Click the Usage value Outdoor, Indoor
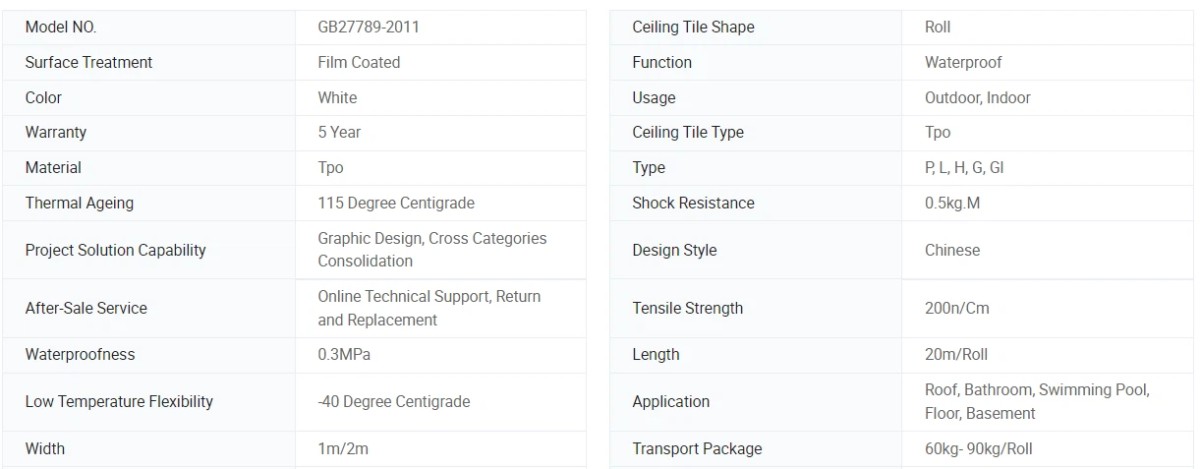Screen dimensions: 1200x469 point(977,97)
